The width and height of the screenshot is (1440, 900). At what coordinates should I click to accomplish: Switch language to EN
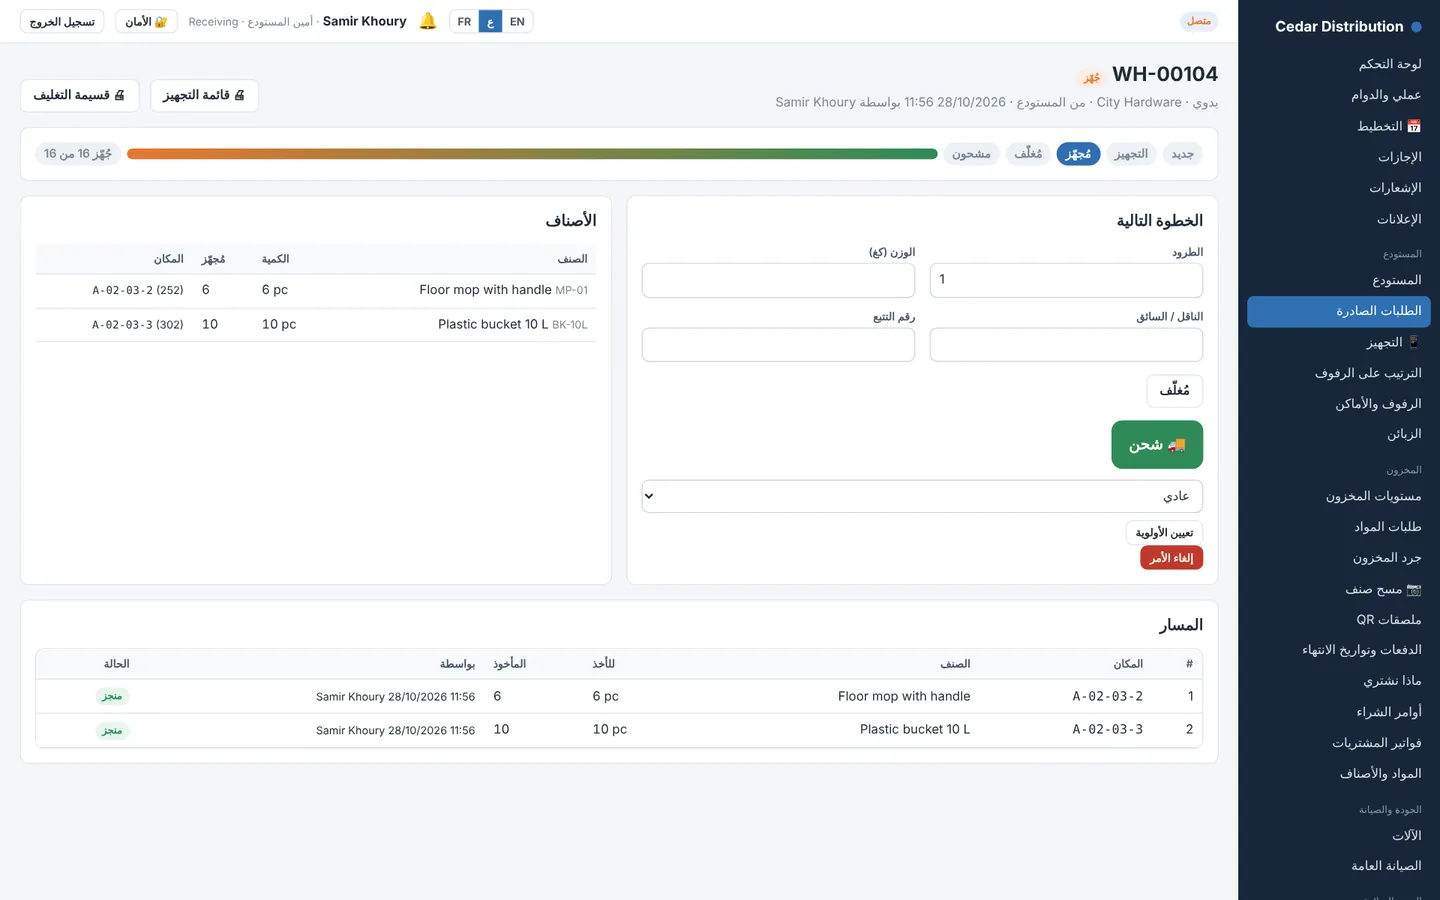(x=517, y=21)
